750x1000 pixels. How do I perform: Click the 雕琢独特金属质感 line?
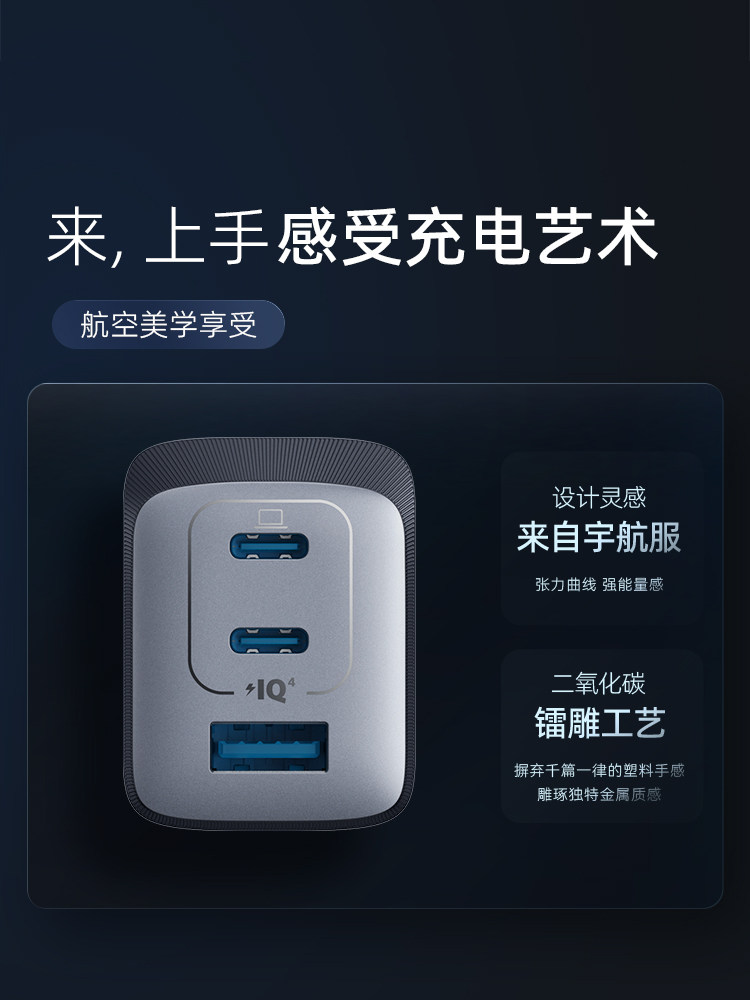pos(599,795)
